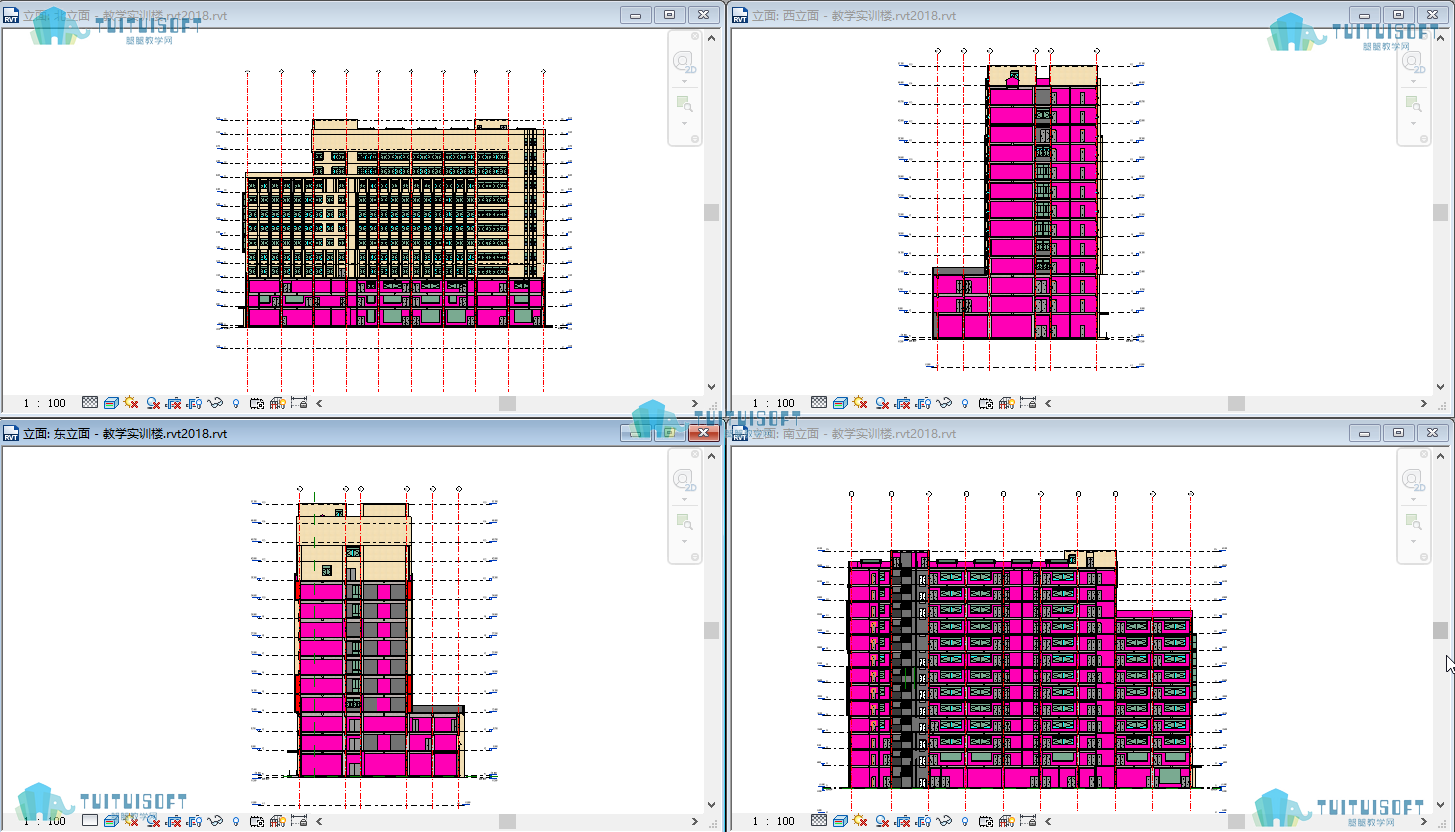Viewport: 1455px width, 832px height.
Task: Click 1 : 100 scale button in south view
Action: point(774,821)
